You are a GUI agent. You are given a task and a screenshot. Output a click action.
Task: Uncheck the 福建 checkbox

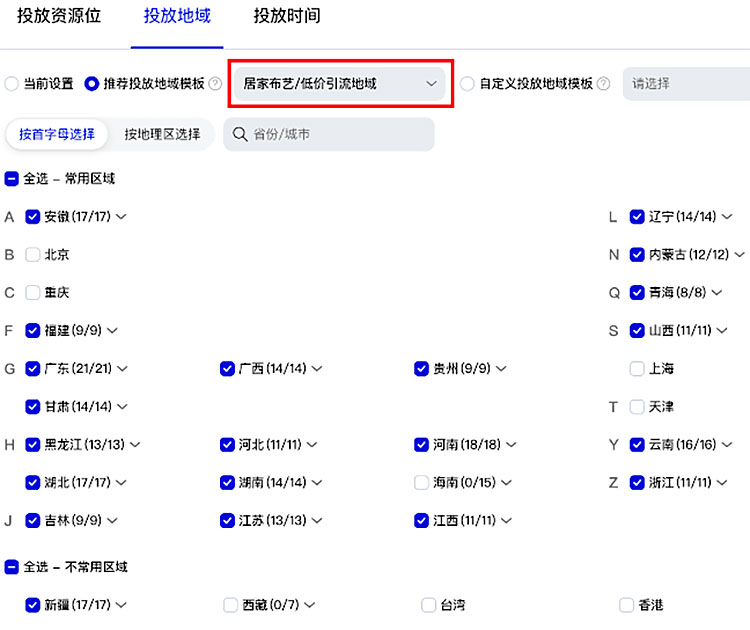[x=33, y=331]
